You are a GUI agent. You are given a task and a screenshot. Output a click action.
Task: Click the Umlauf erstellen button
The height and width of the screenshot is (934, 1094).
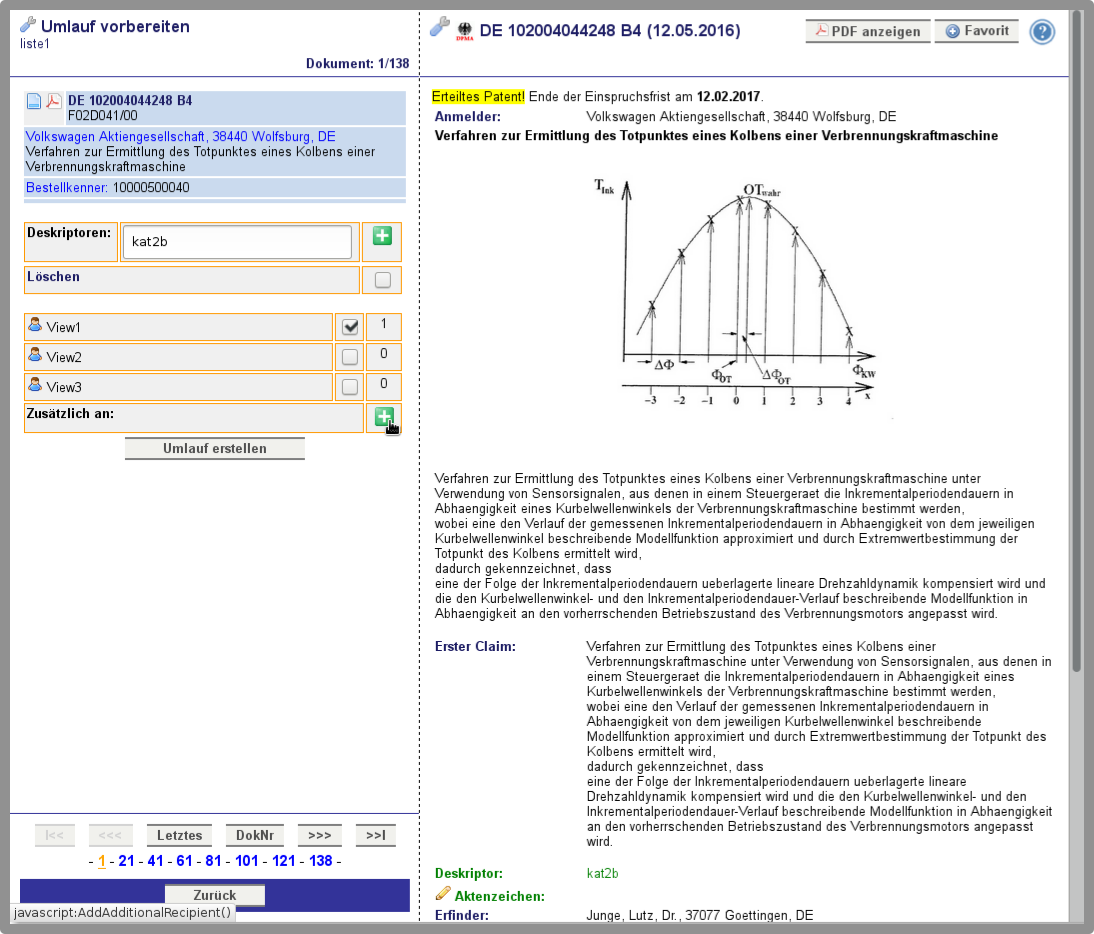click(215, 449)
